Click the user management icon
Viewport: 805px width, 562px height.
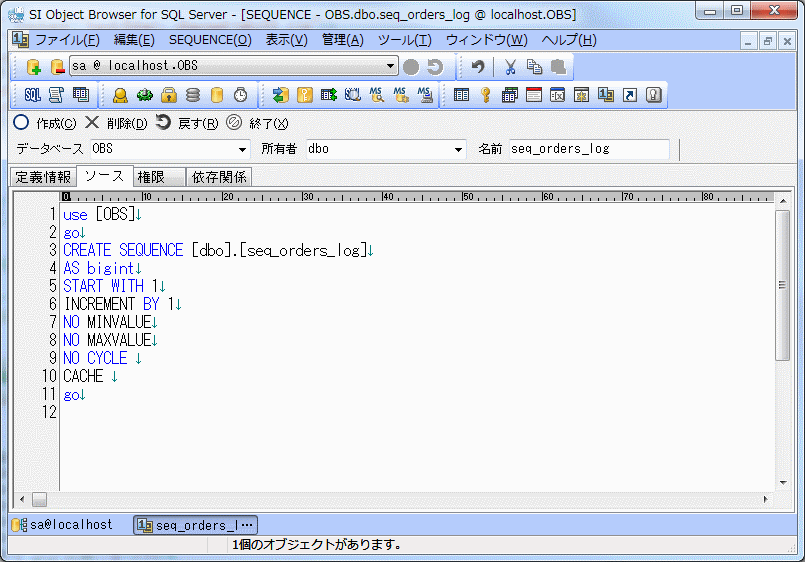coord(120,95)
